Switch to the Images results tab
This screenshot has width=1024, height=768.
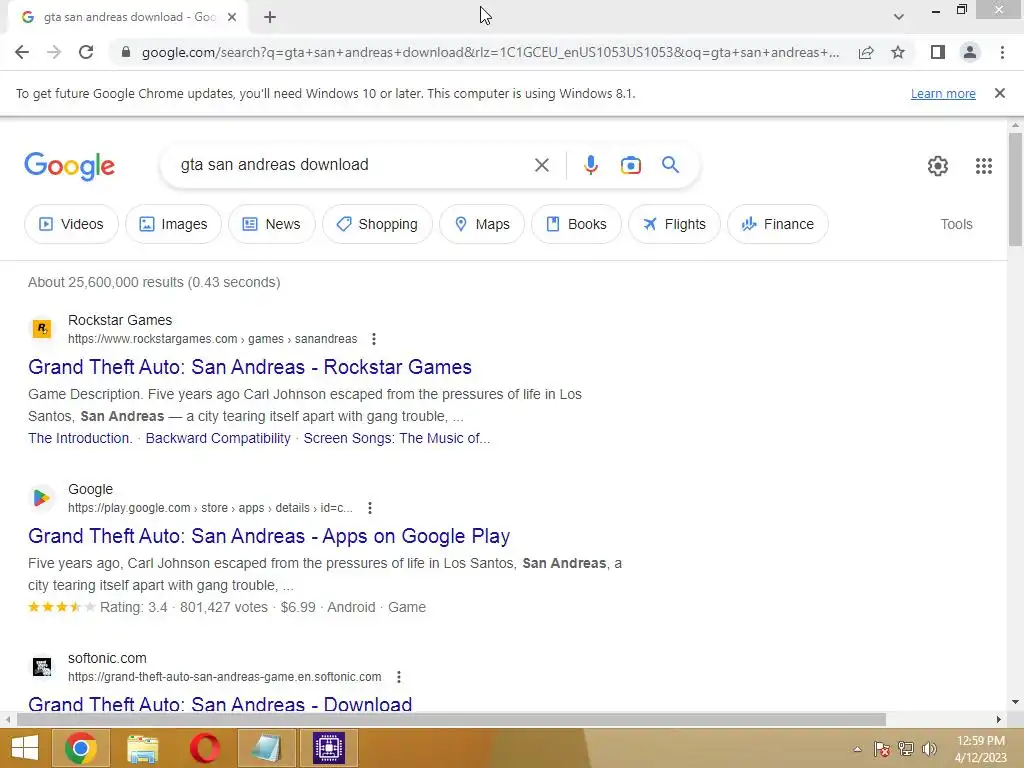click(173, 224)
